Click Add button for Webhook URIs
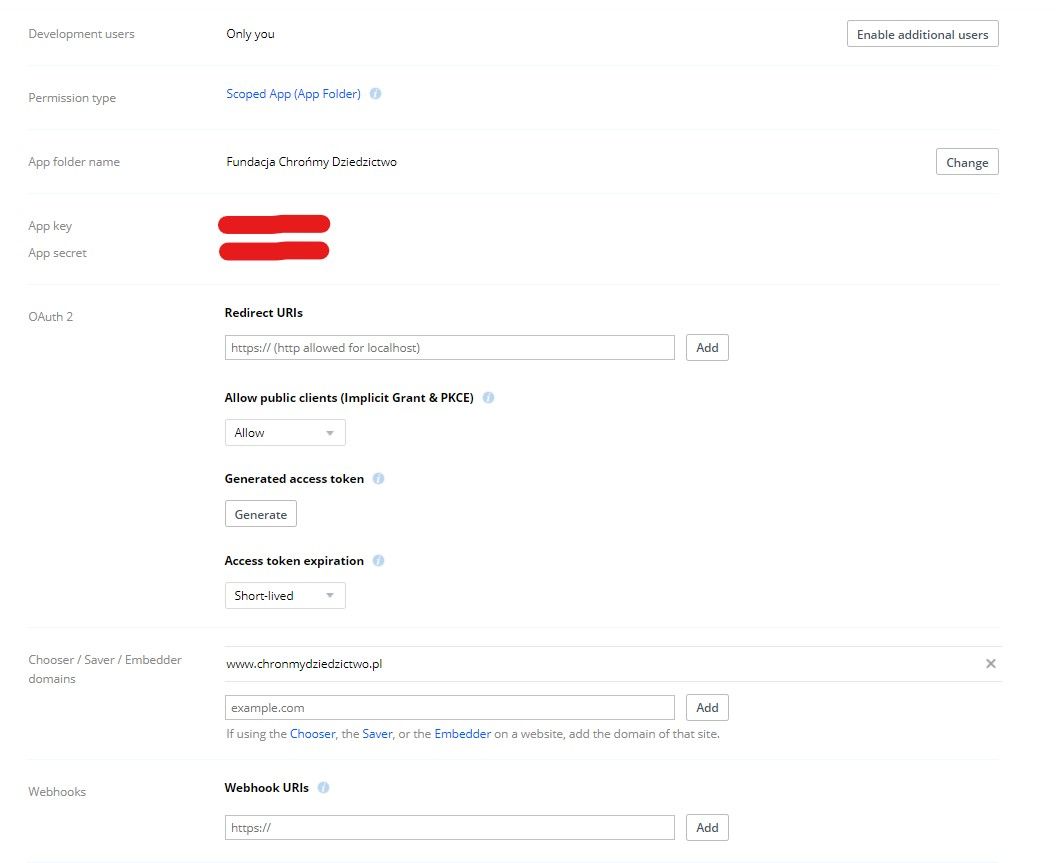Image resolution: width=1056 pixels, height=863 pixels. (x=707, y=828)
